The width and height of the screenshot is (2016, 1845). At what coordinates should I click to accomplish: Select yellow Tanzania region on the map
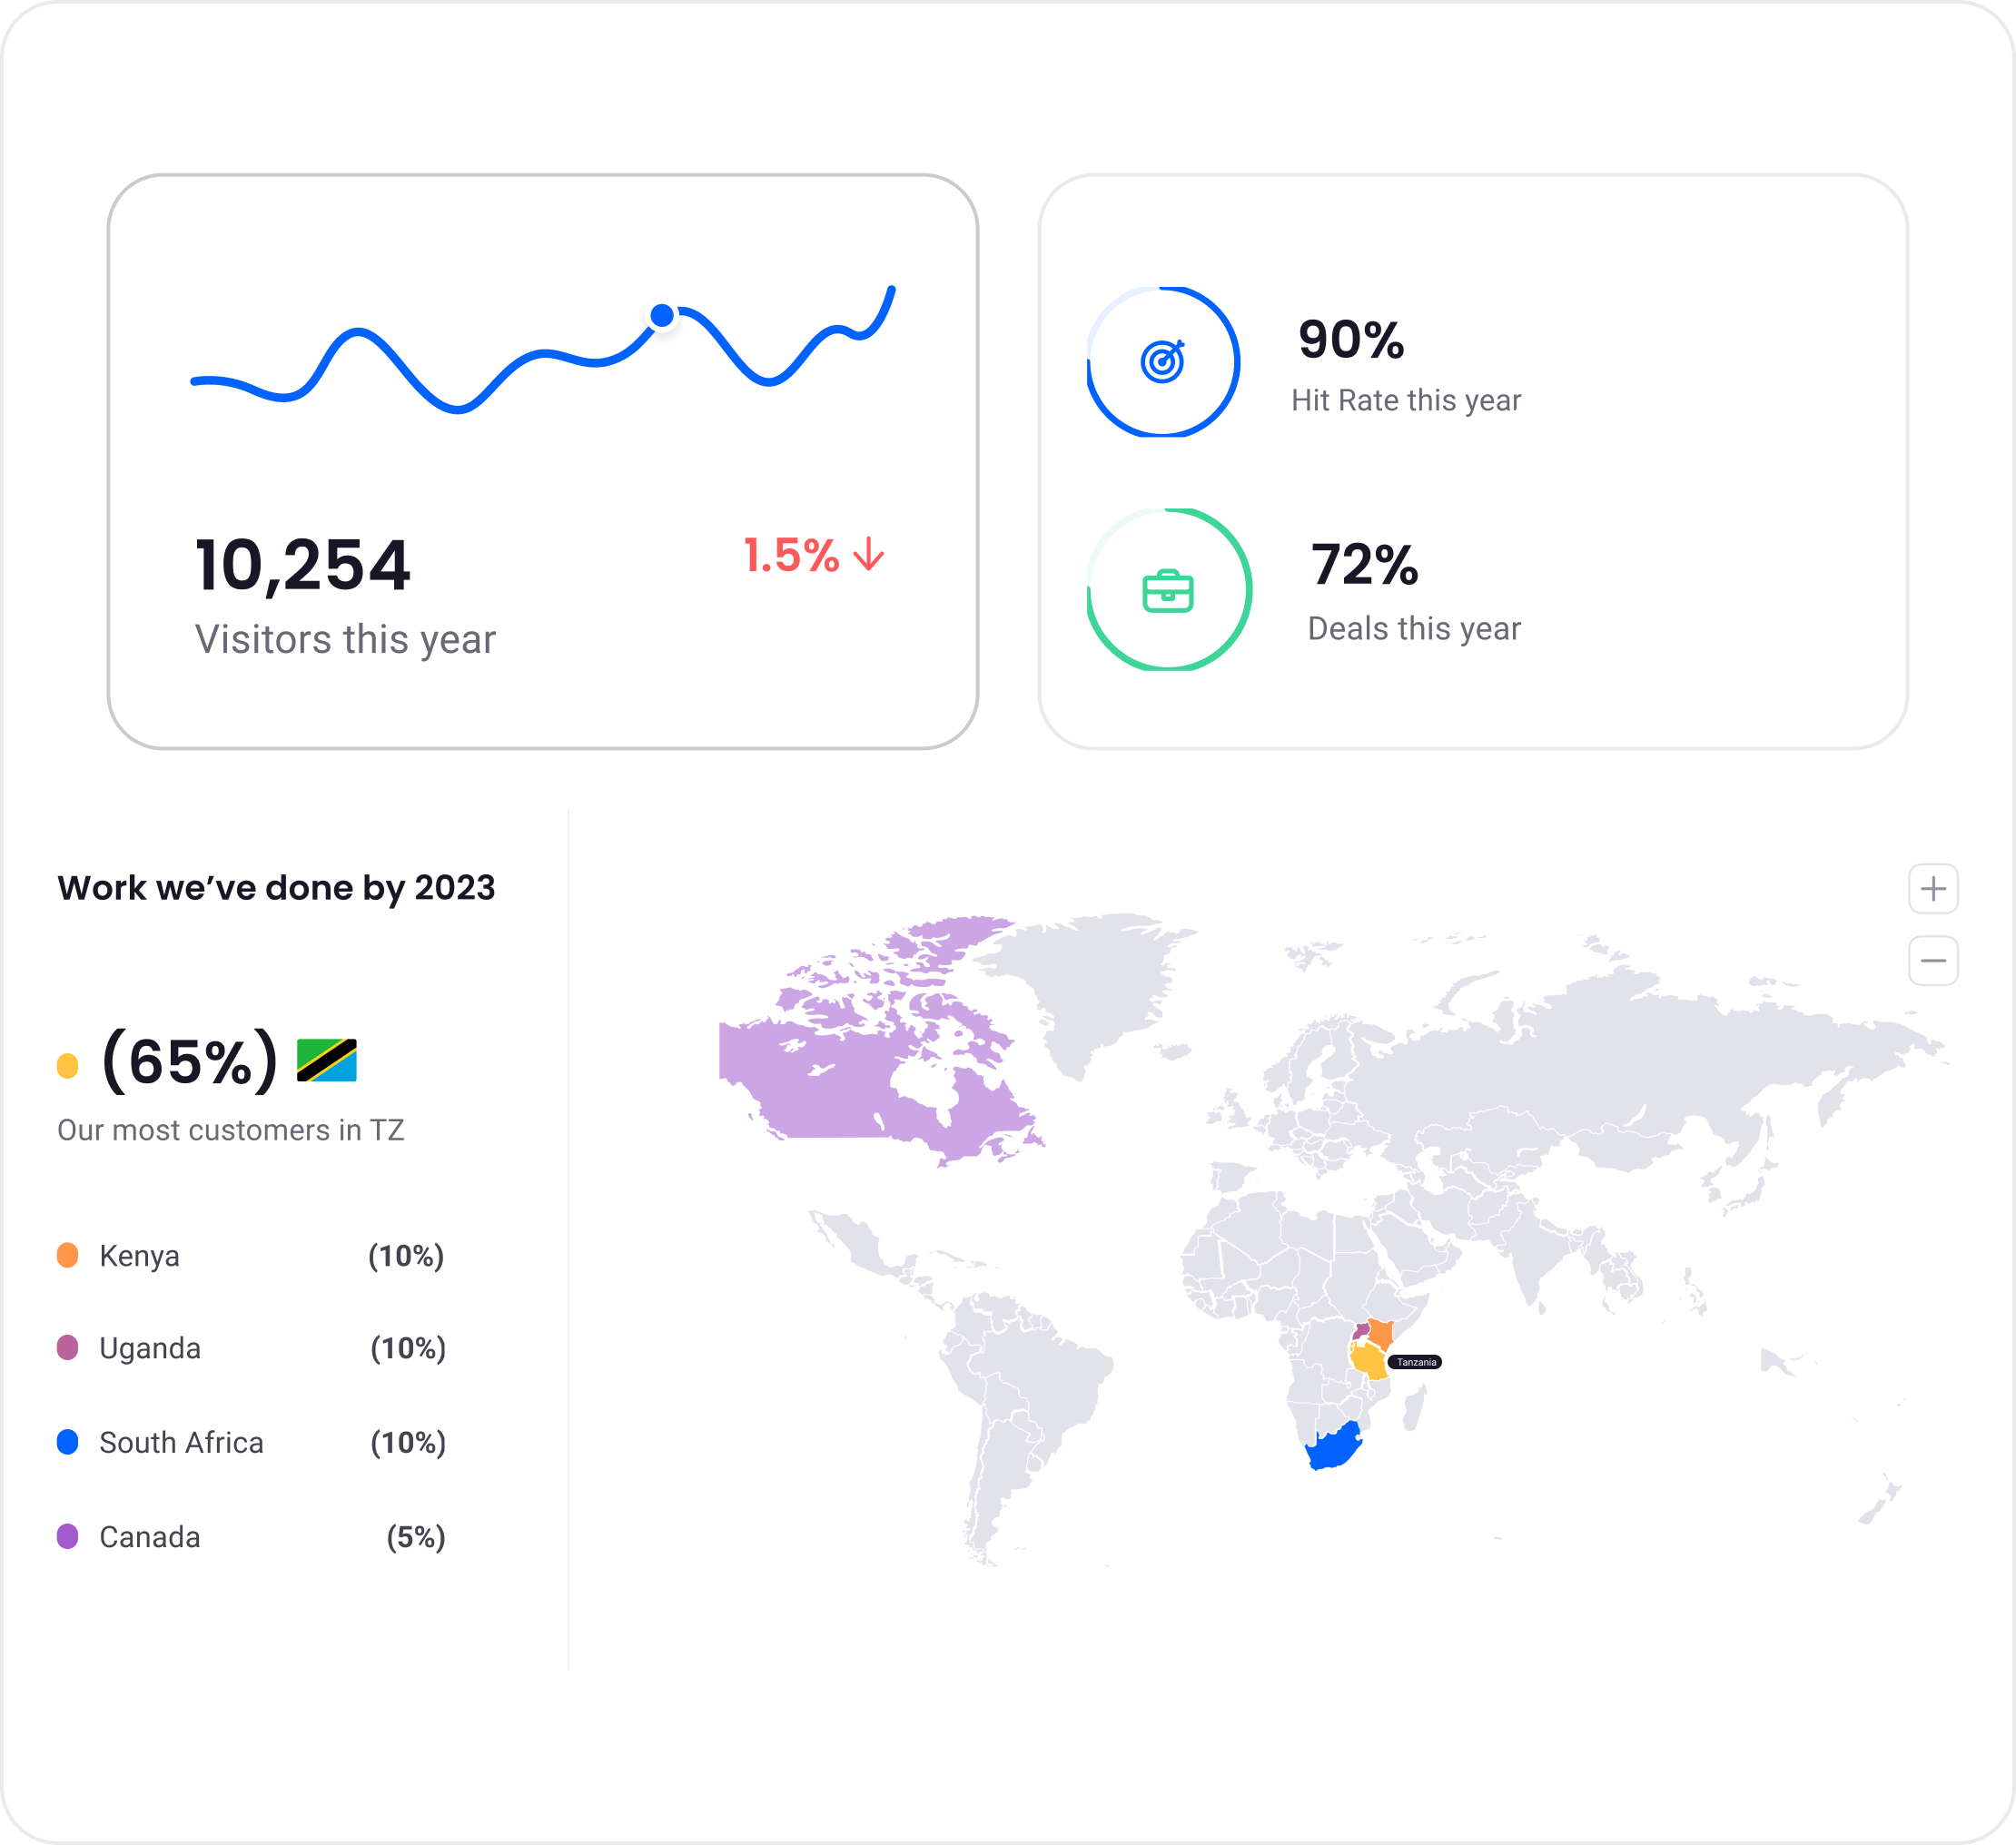(x=1367, y=1361)
